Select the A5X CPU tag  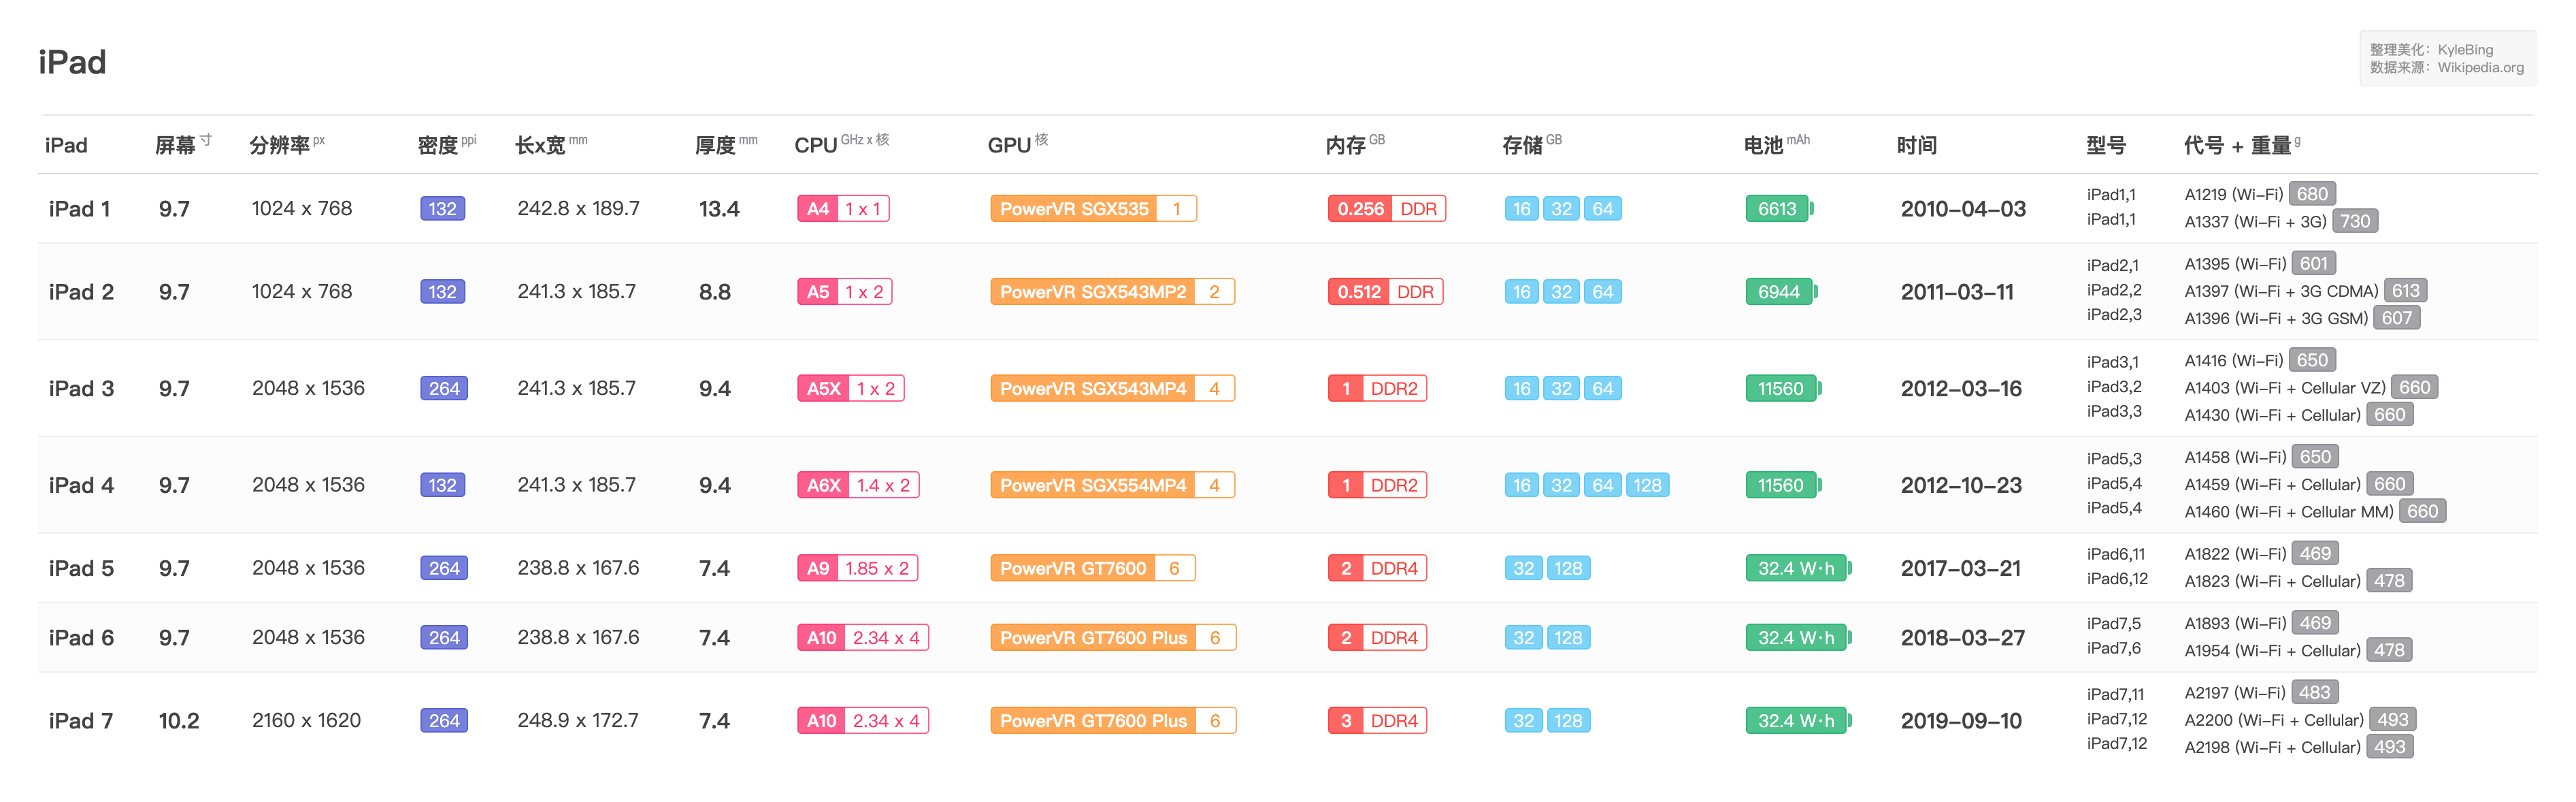pyautogui.click(x=850, y=389)
